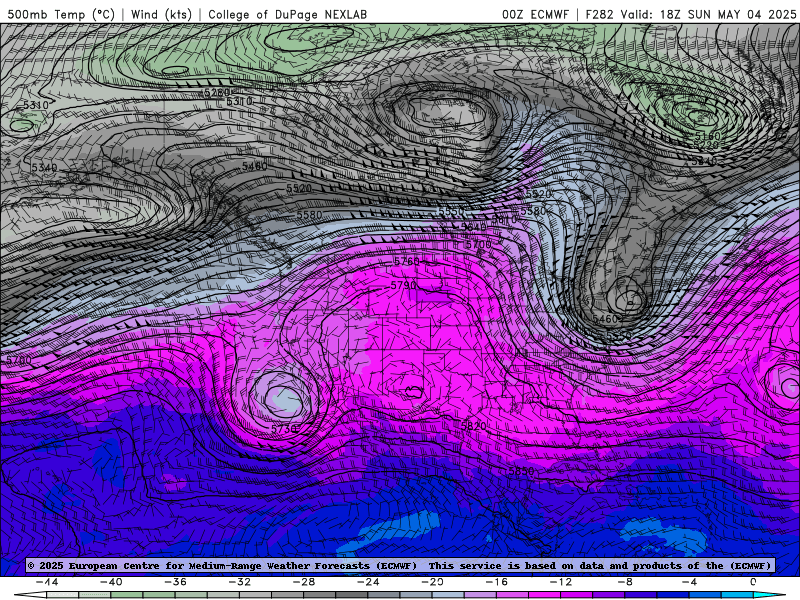Click the -44 color scale label

pyautogui.click(x=47, y=582)
